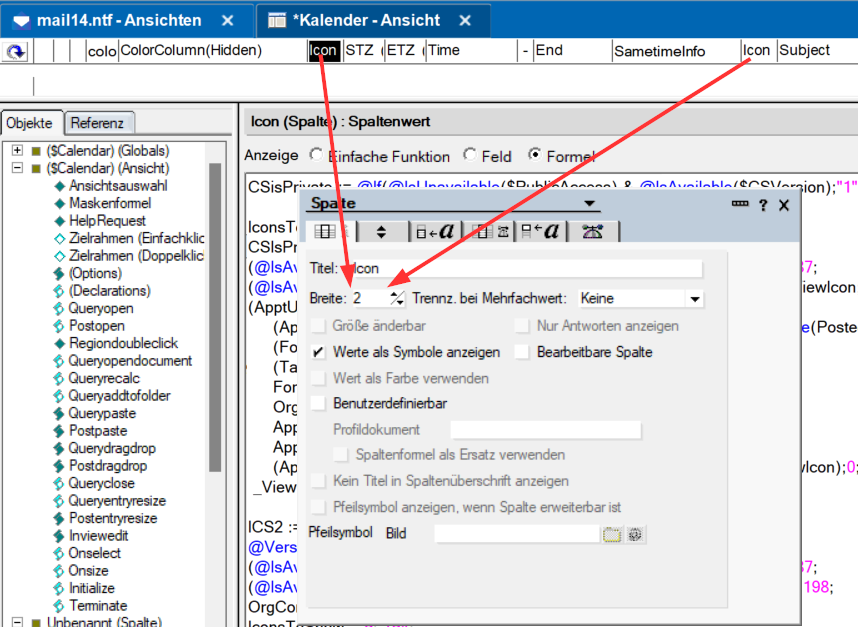The height and width of the screenshot is (627, 858).
Task: Switch to the Referenz tab
Action: pos(98,123)
